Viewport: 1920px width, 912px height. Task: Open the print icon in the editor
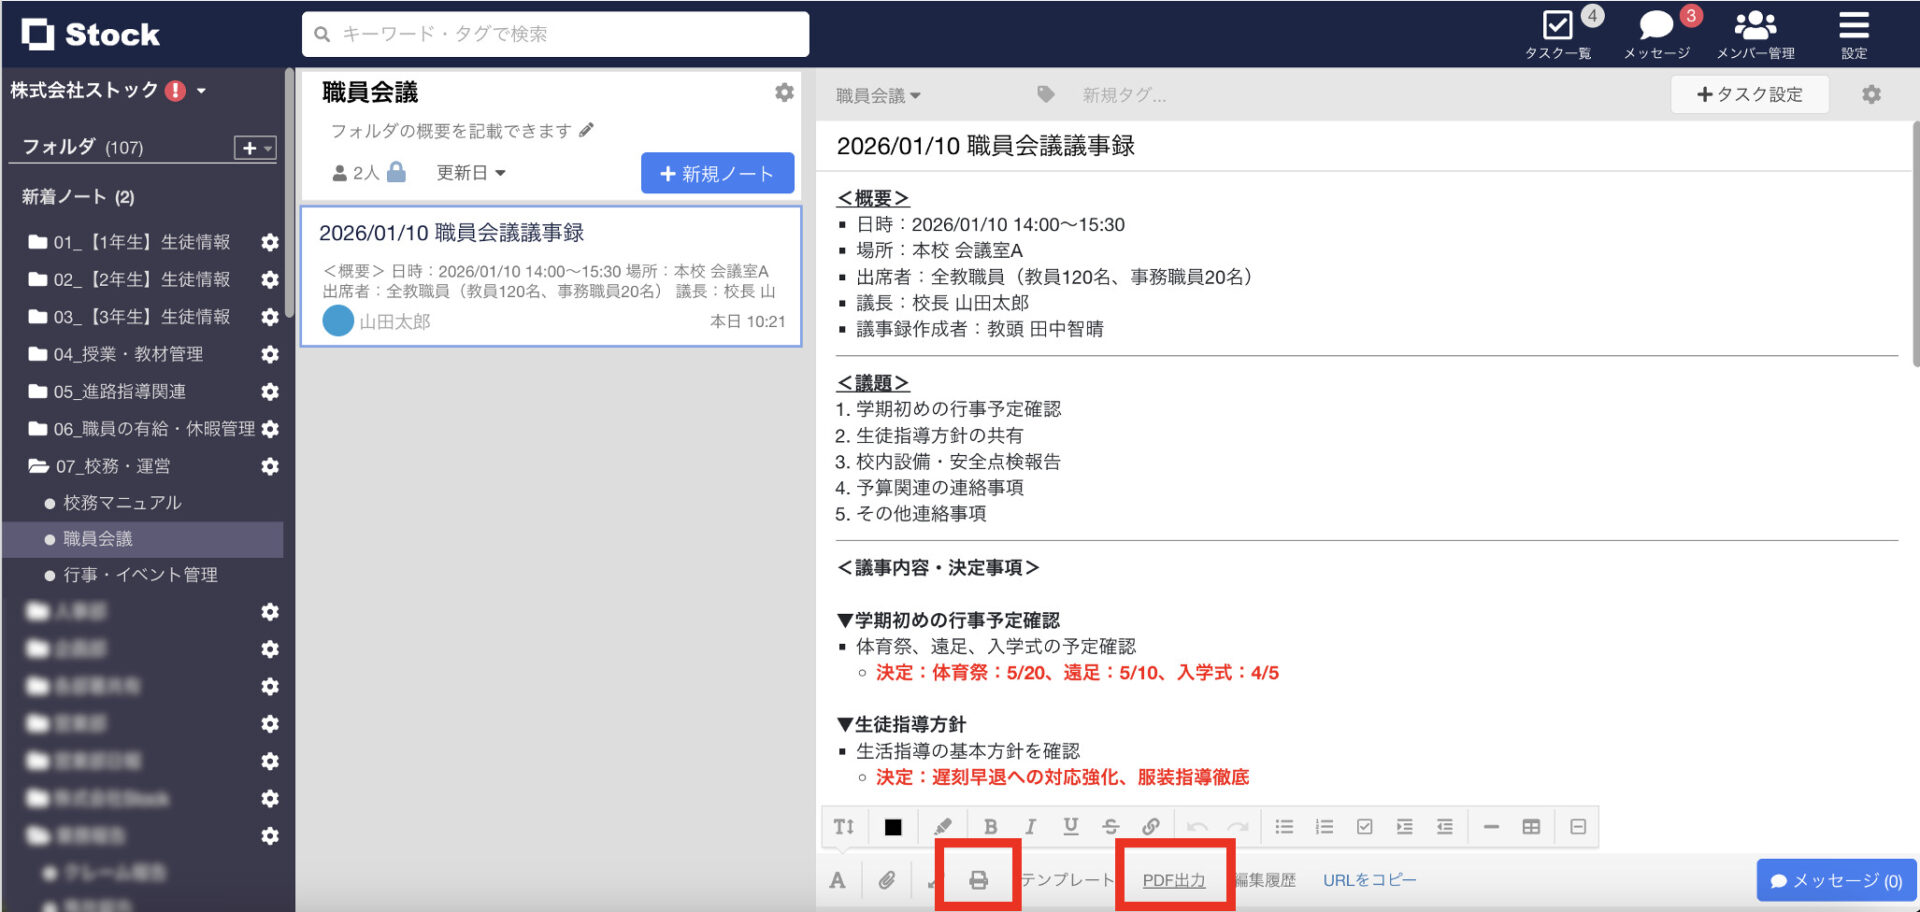pyautogui.click(x=977, y=880)
